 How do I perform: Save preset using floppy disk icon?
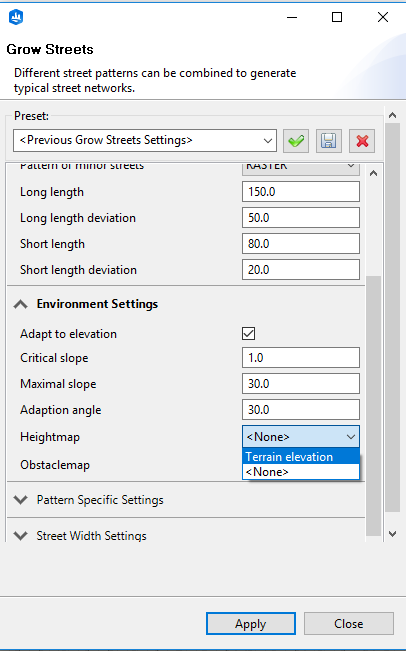(x=329, y=141)
